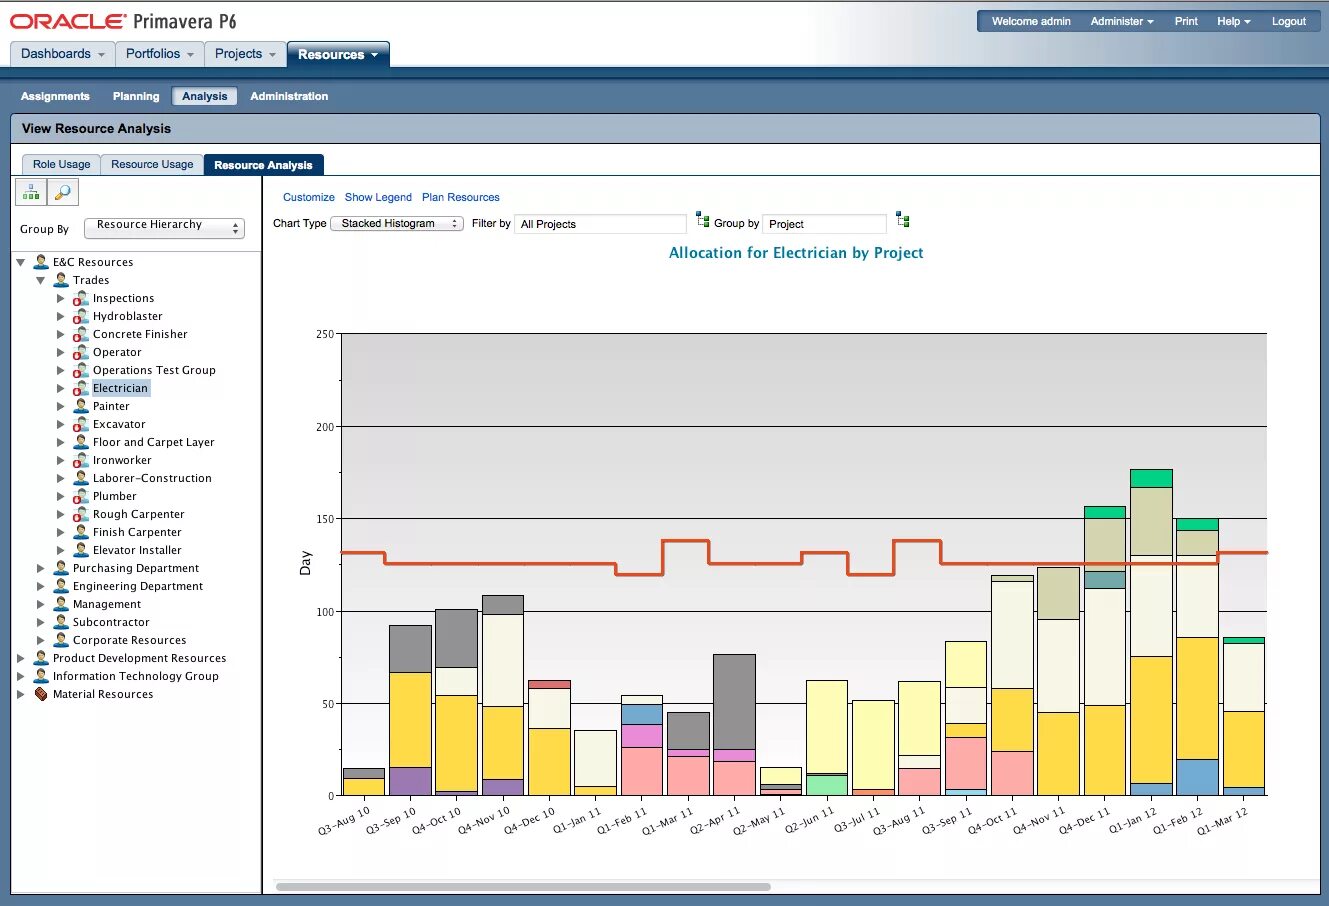Screen dimensions: 1329x906
Task: Click the Concrete Finisher resource icon
Action: 81,334
